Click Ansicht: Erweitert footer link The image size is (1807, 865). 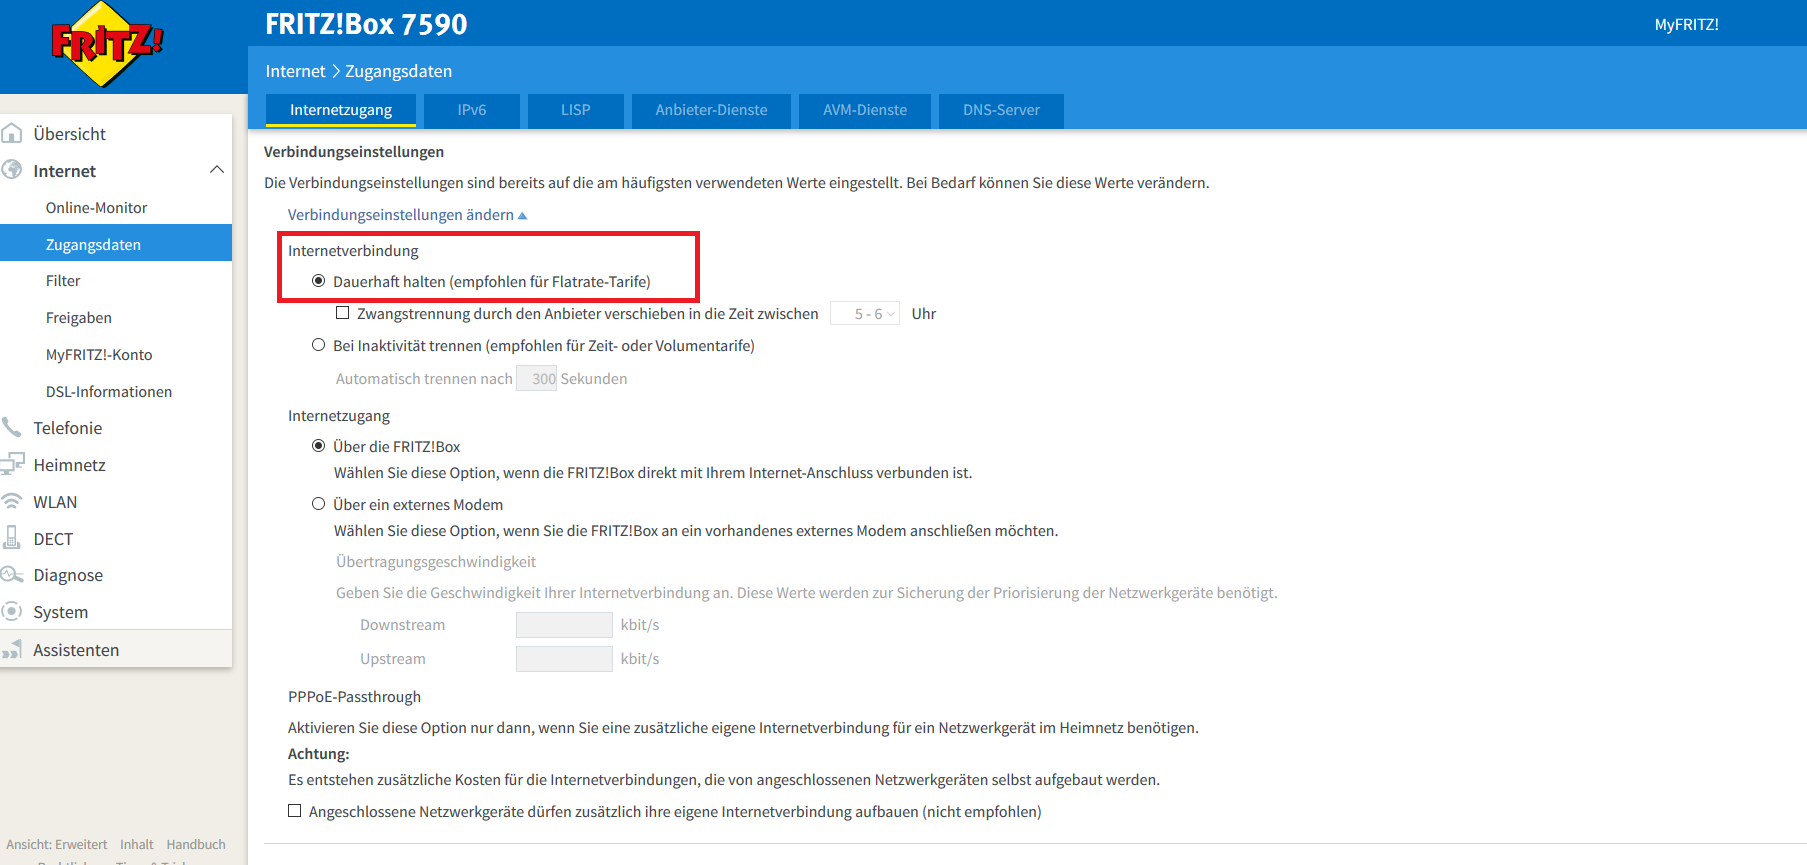57,845
